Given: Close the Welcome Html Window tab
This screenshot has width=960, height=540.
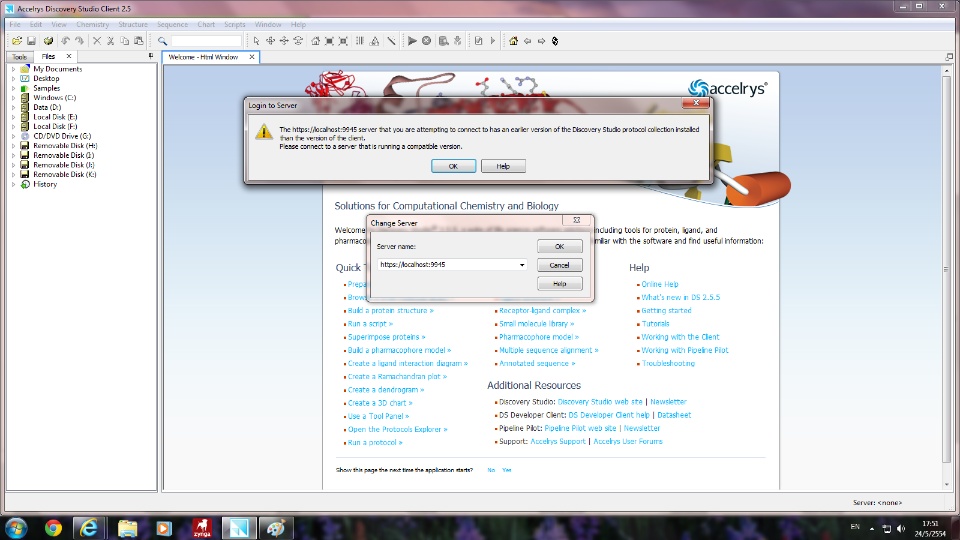Looking at the screenshot, I should click(x=252, y=57).
